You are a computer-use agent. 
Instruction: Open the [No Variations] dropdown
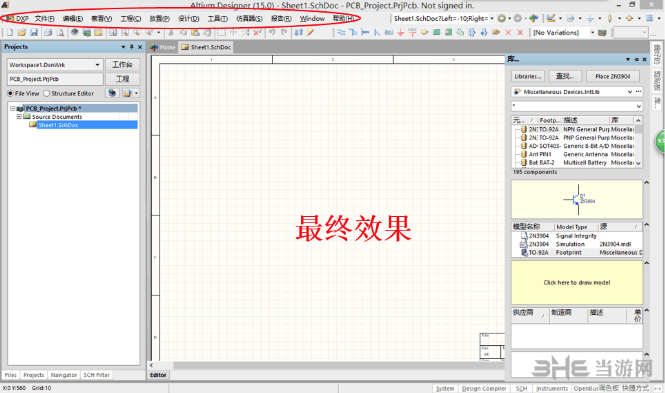[x=592, y=33]
